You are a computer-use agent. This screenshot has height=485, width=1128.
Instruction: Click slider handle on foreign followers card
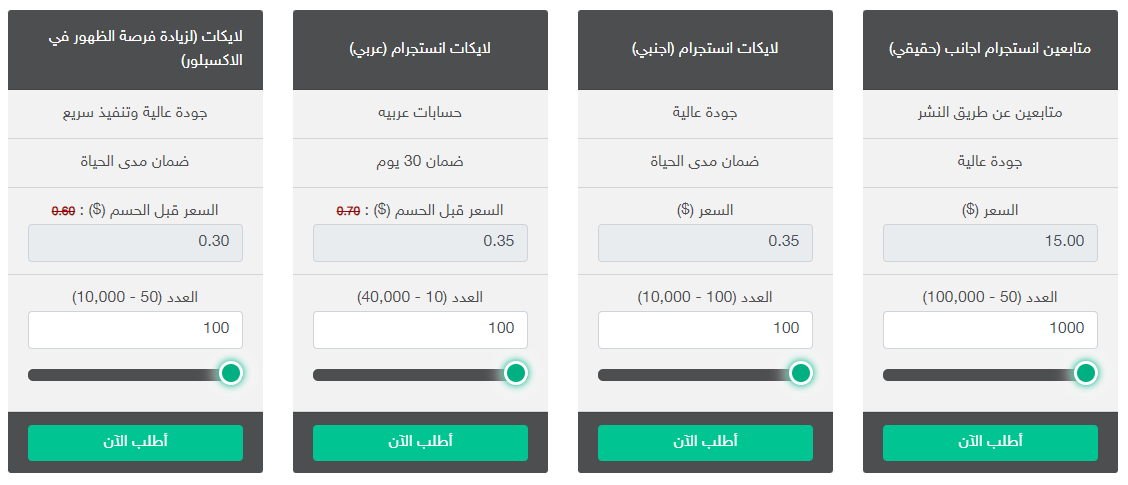[1086, 373]
